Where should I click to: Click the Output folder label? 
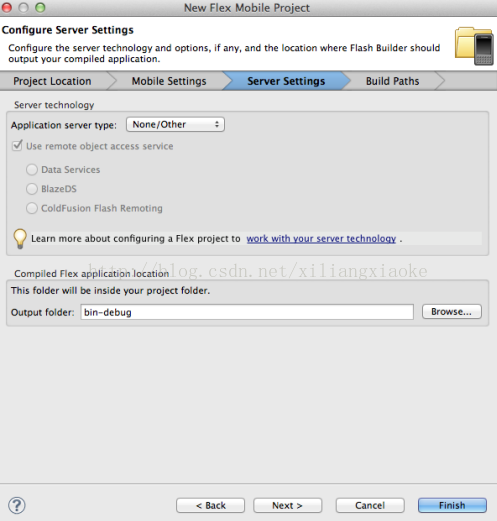pos(43,312)
